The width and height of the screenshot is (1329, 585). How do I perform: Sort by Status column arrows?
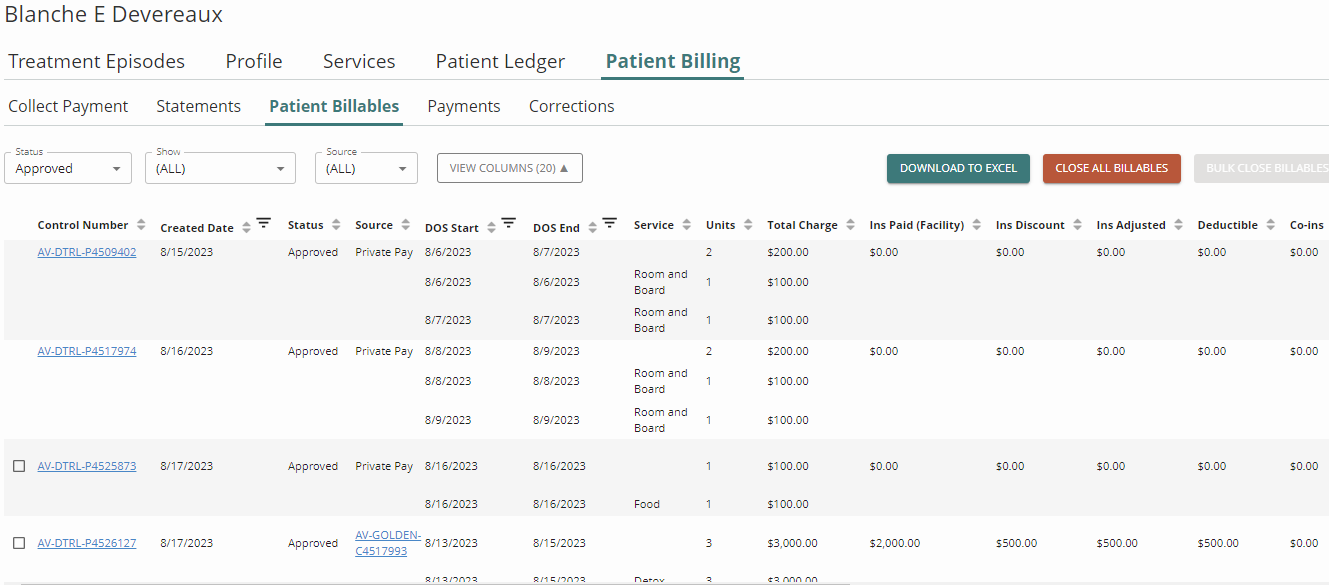(x=336, y=225)
